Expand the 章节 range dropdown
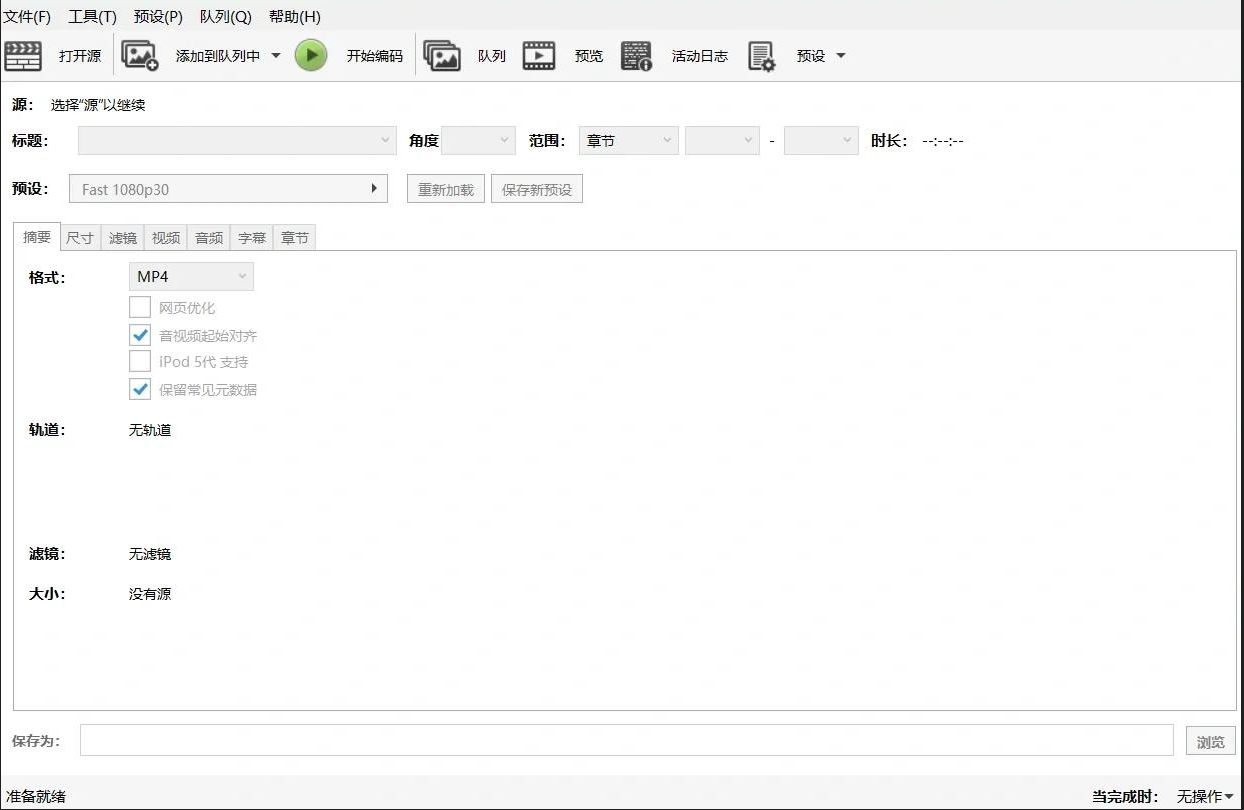Screen dimensions: 1244x810 pos(628,141)
